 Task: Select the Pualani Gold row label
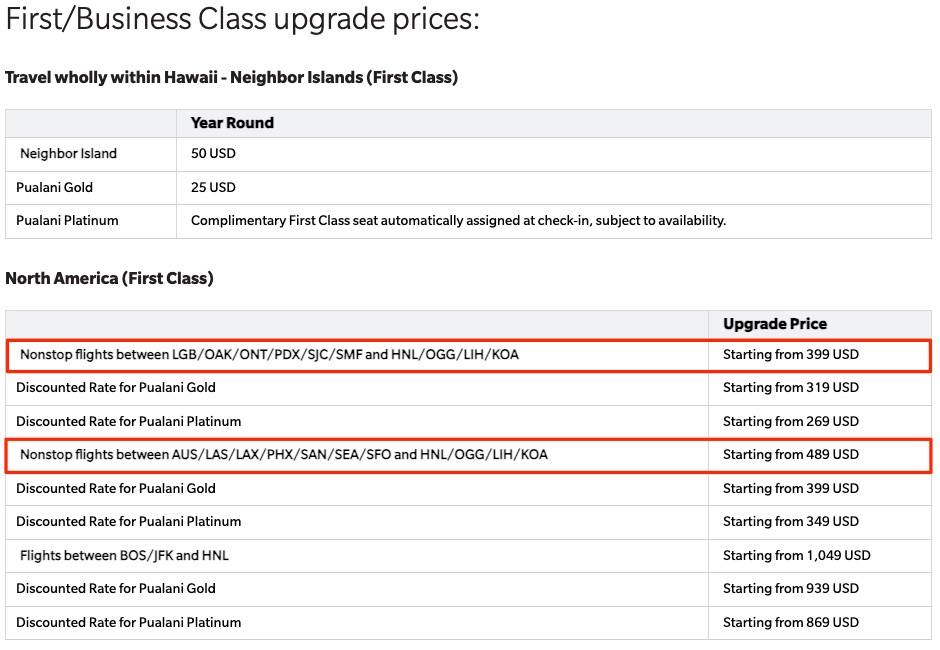(56, 187)
